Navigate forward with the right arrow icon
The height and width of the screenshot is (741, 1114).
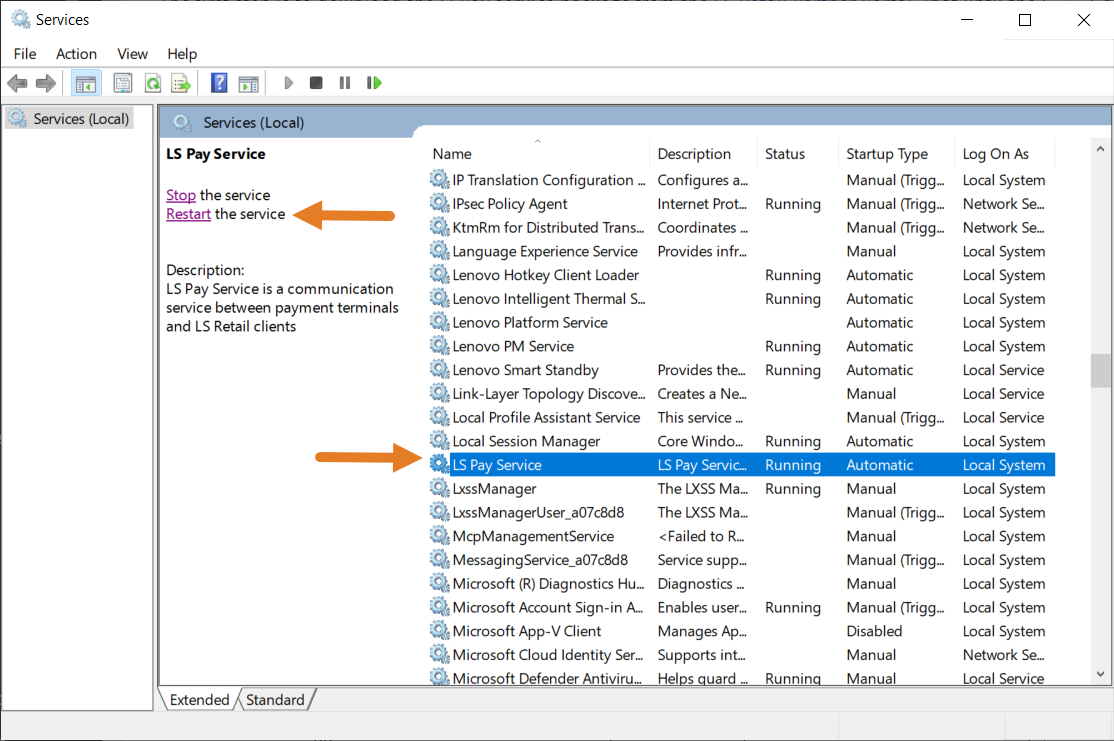[45, 82]
